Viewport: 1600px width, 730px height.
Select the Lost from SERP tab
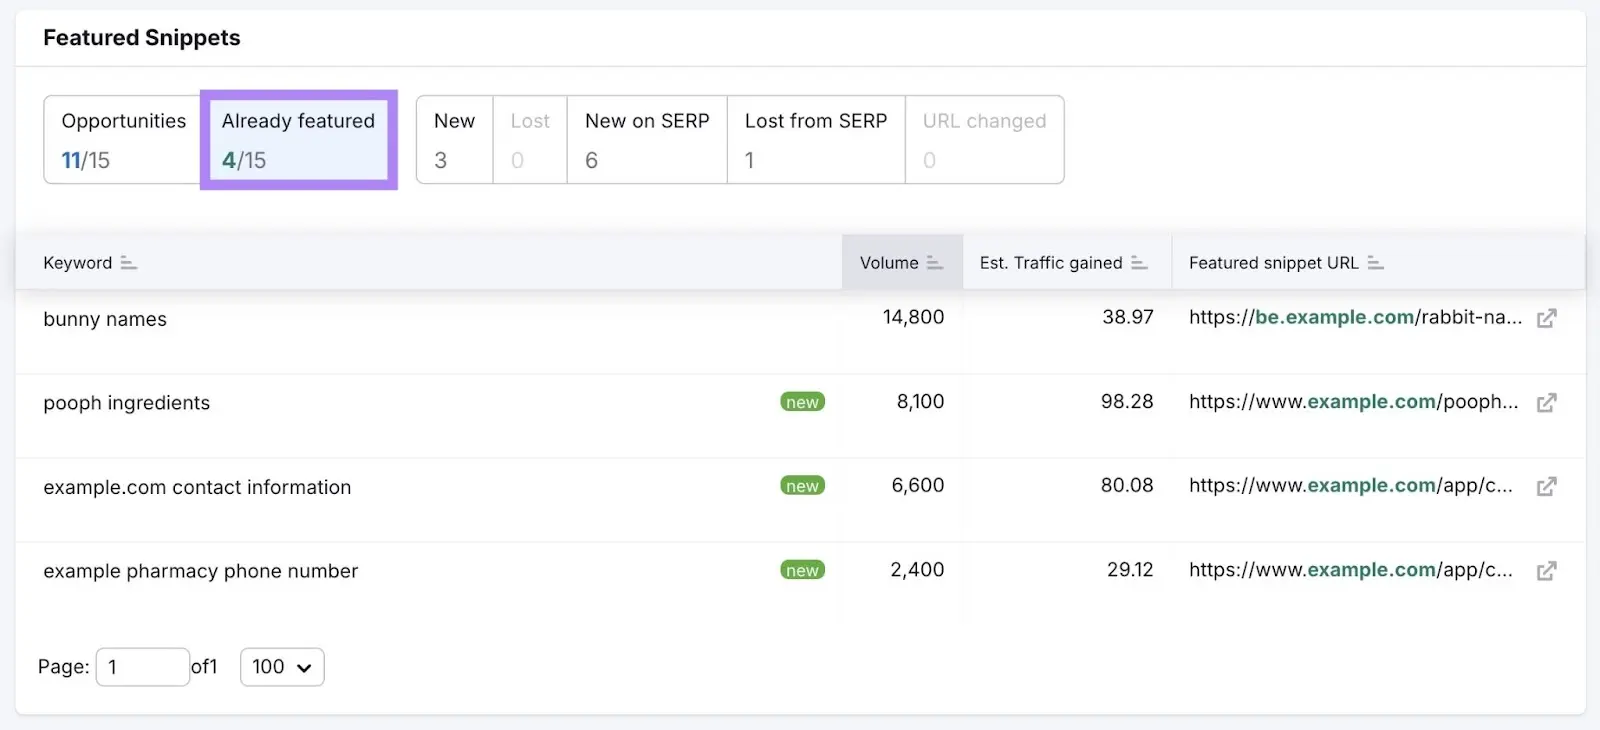815,140
